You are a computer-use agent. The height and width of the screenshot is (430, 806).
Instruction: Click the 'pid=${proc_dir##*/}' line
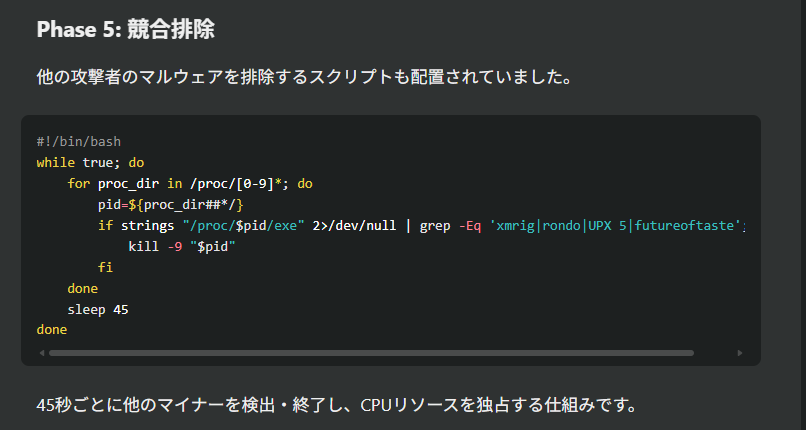(x=171, y=205)
